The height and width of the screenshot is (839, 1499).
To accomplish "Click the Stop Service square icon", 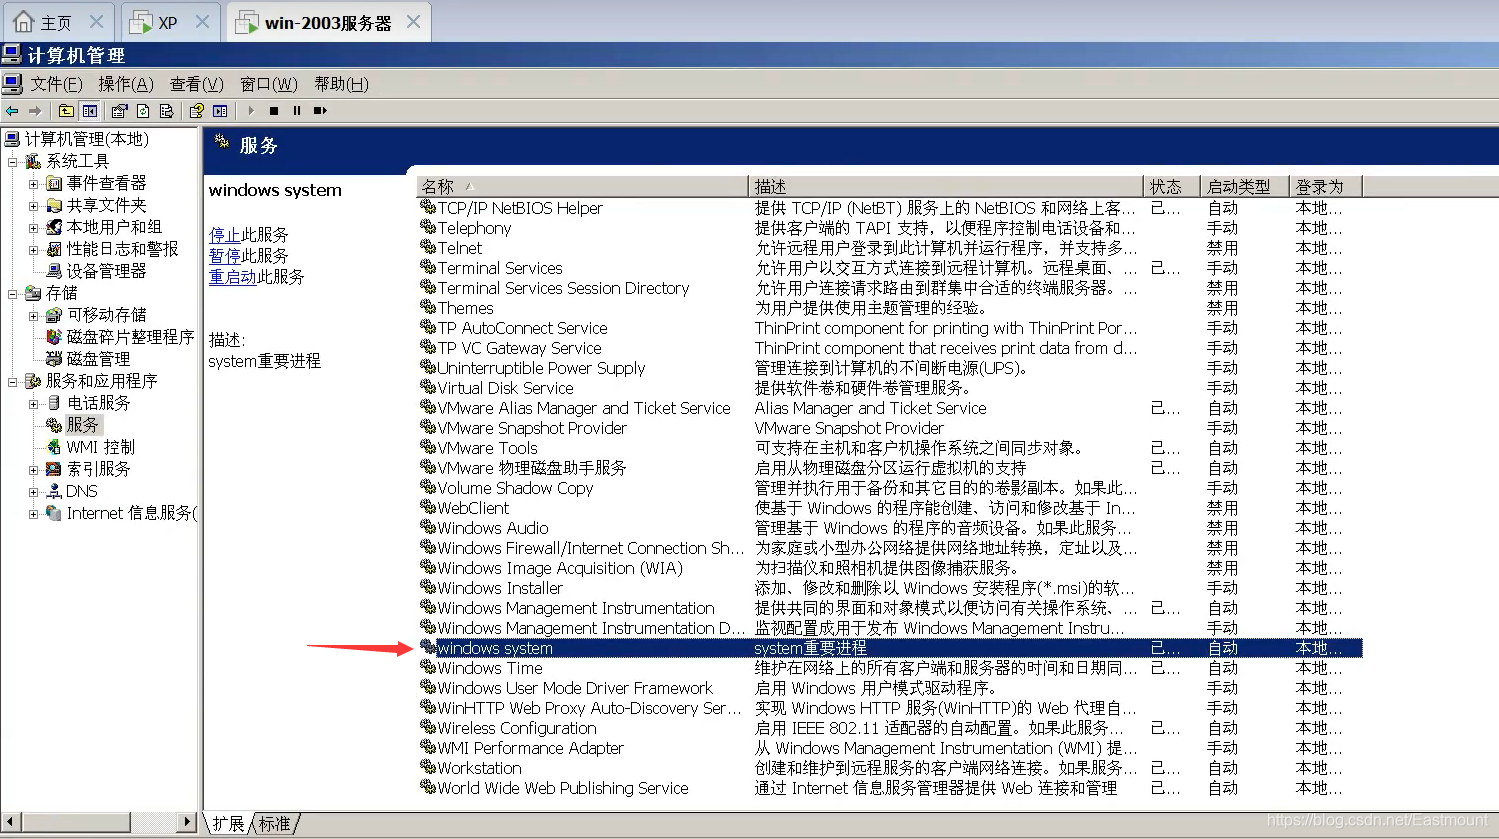I will point(274,111).
